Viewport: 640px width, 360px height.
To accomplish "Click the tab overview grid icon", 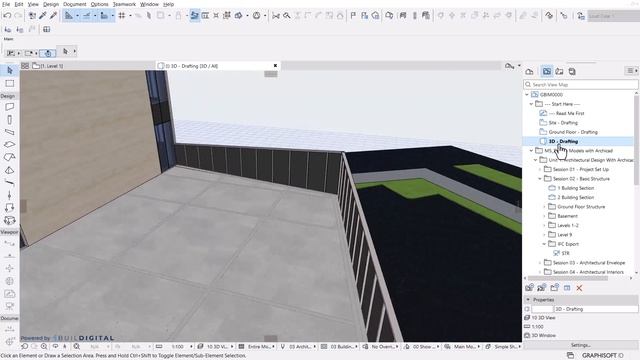I will click(25, 66).
